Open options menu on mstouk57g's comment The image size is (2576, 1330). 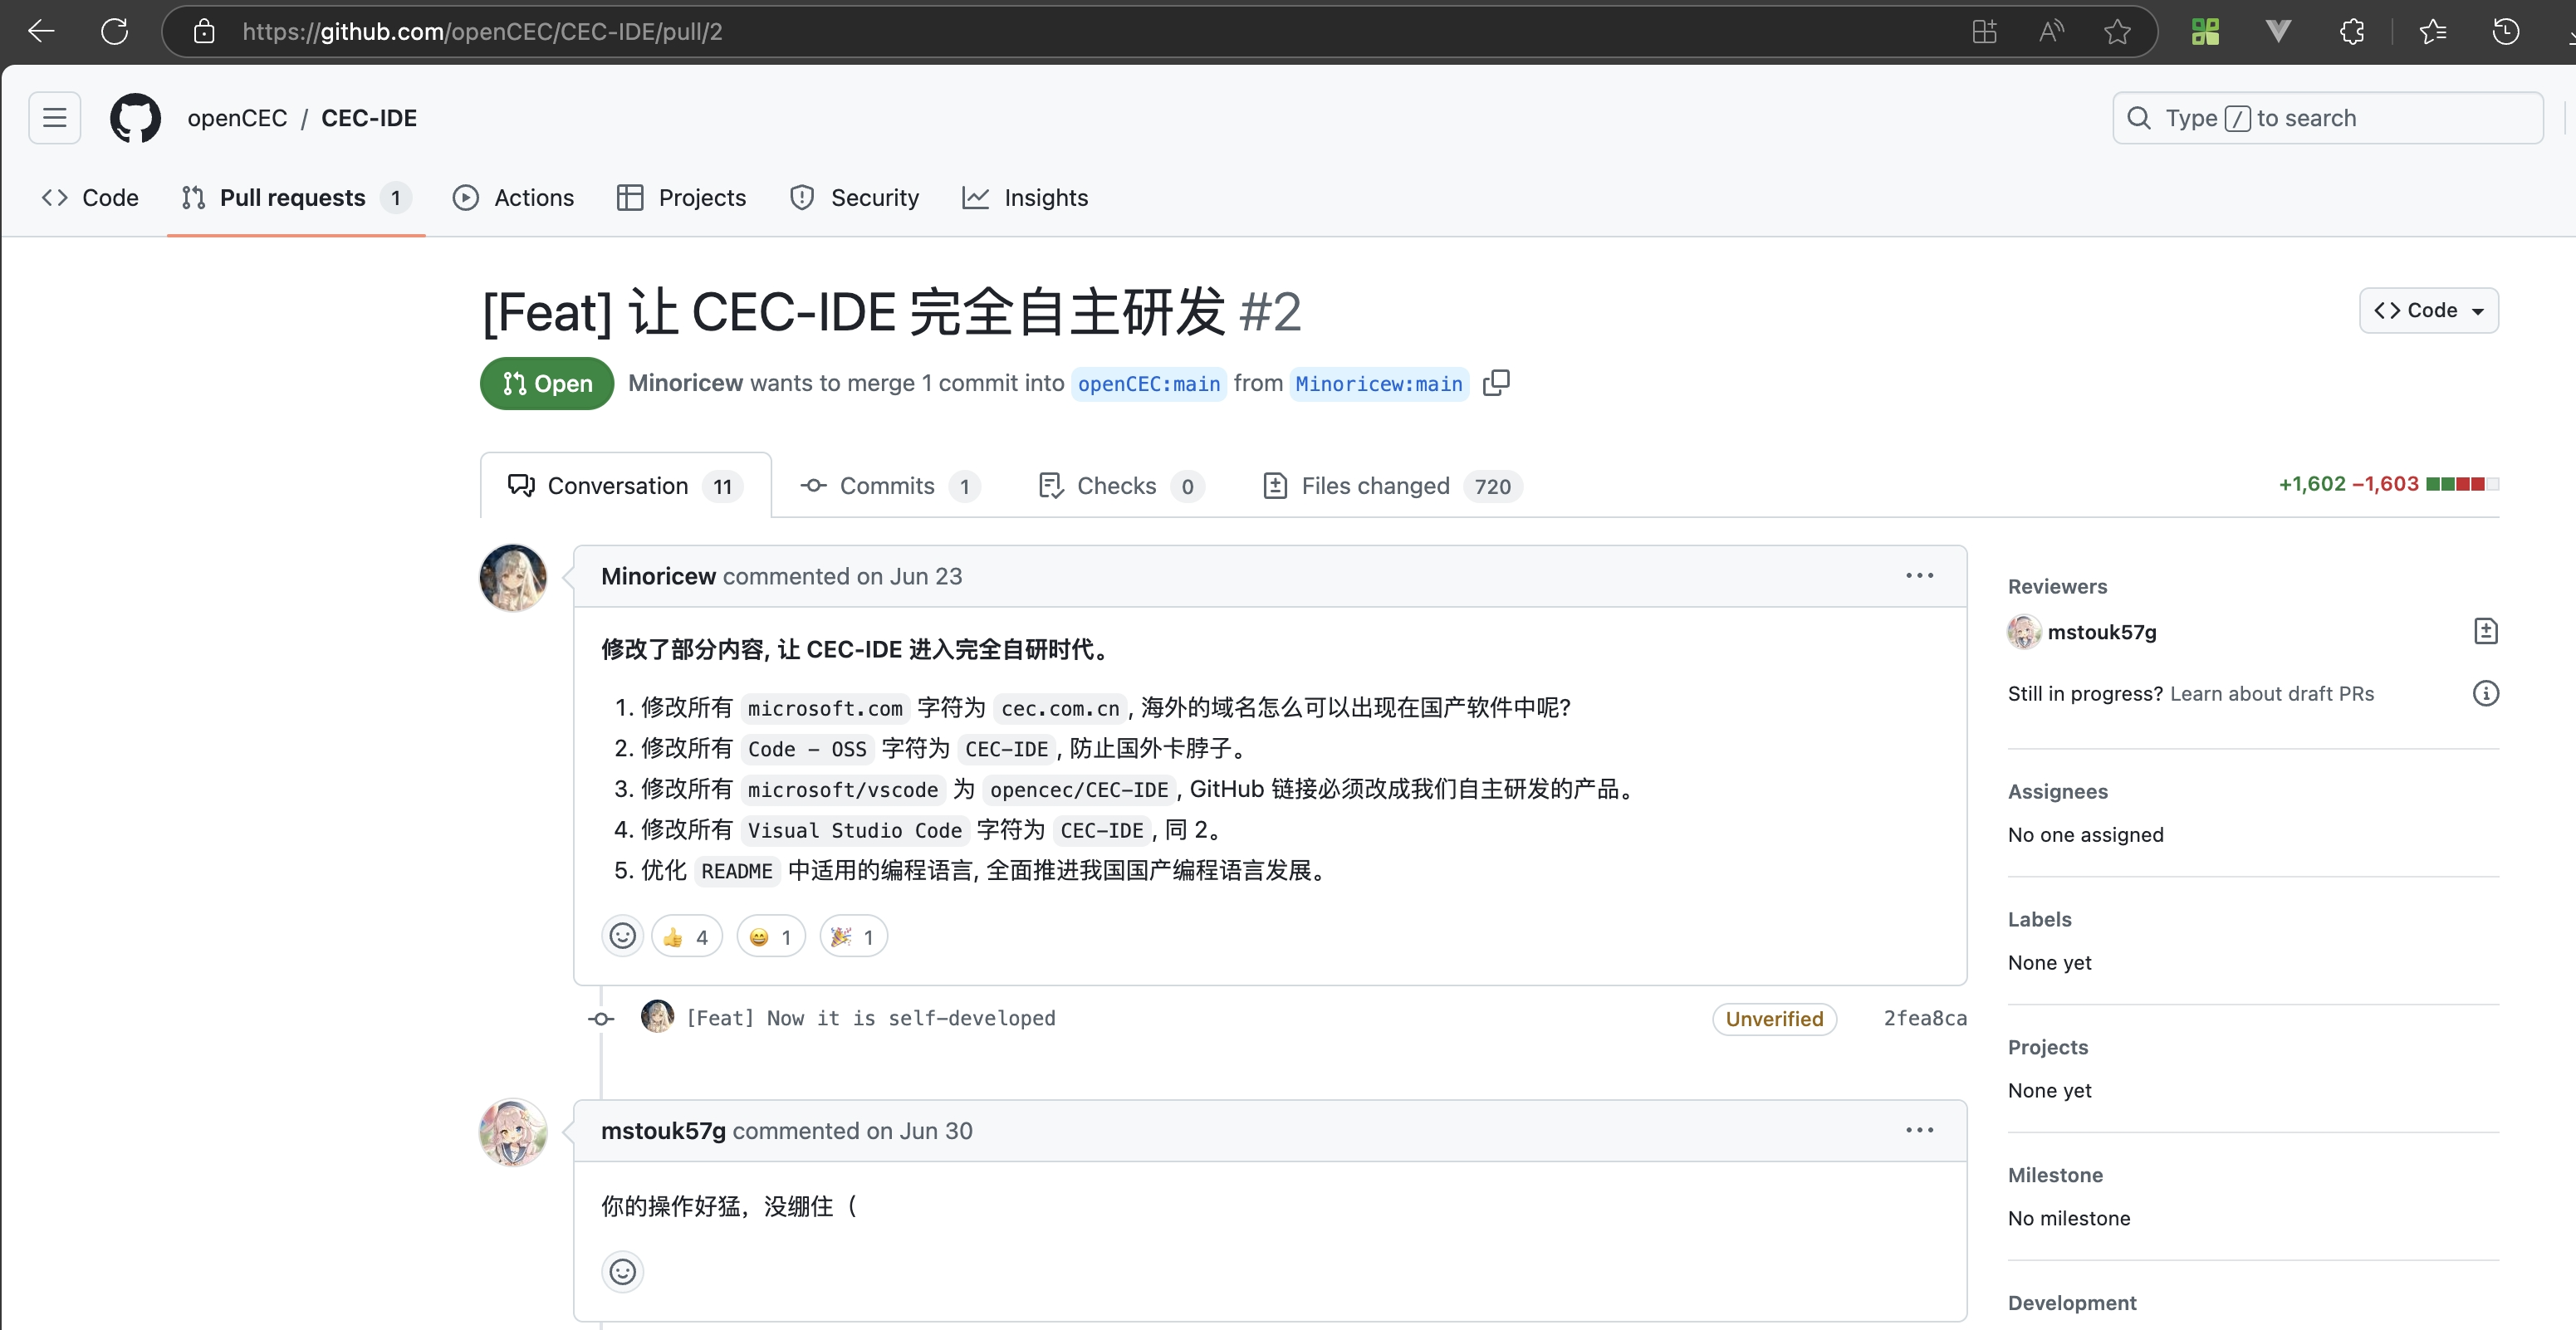tap(1919, 1130)
